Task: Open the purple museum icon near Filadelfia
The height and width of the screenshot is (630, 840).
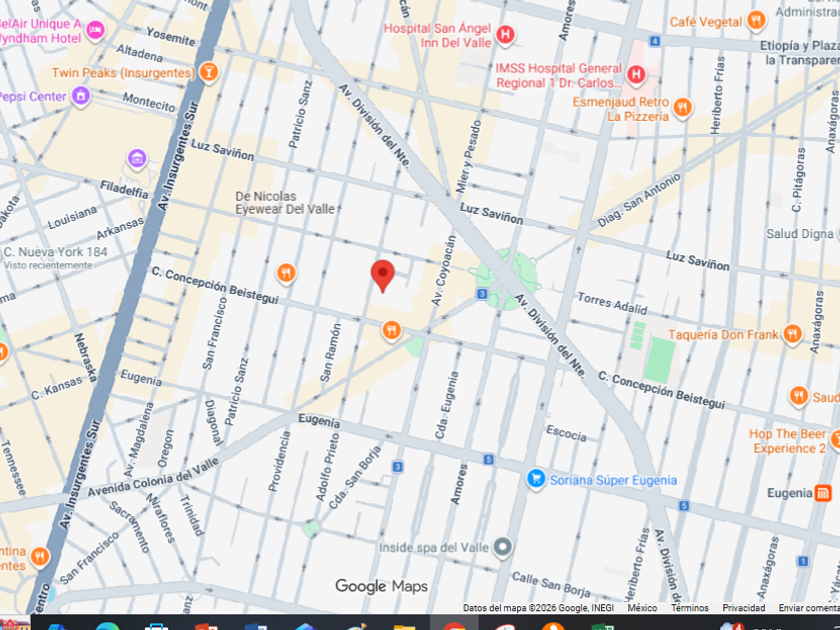Action: point(137,159)
